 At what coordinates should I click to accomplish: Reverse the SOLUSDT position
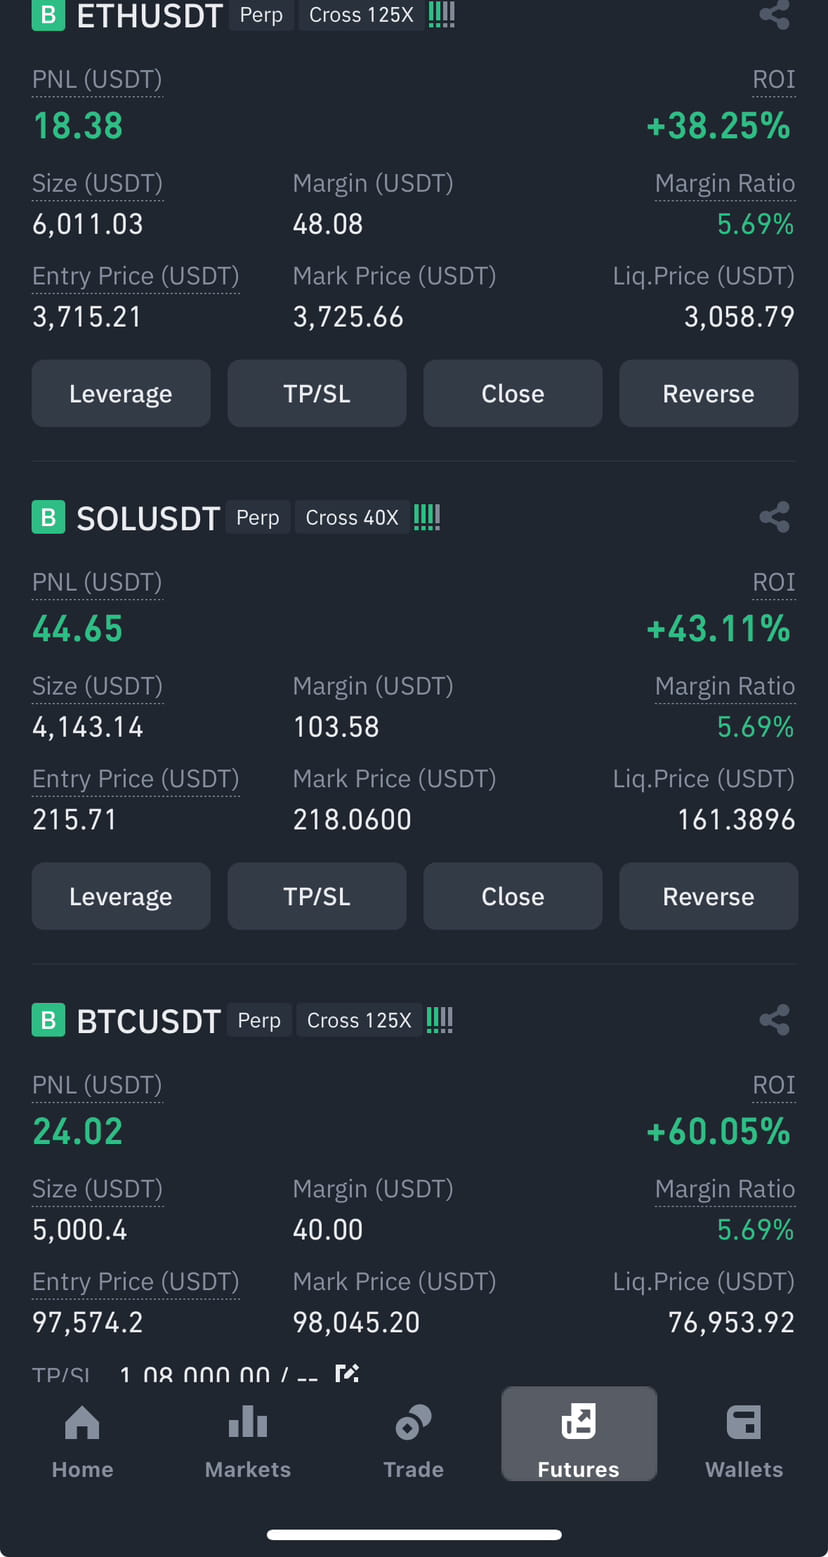[709, 897]
